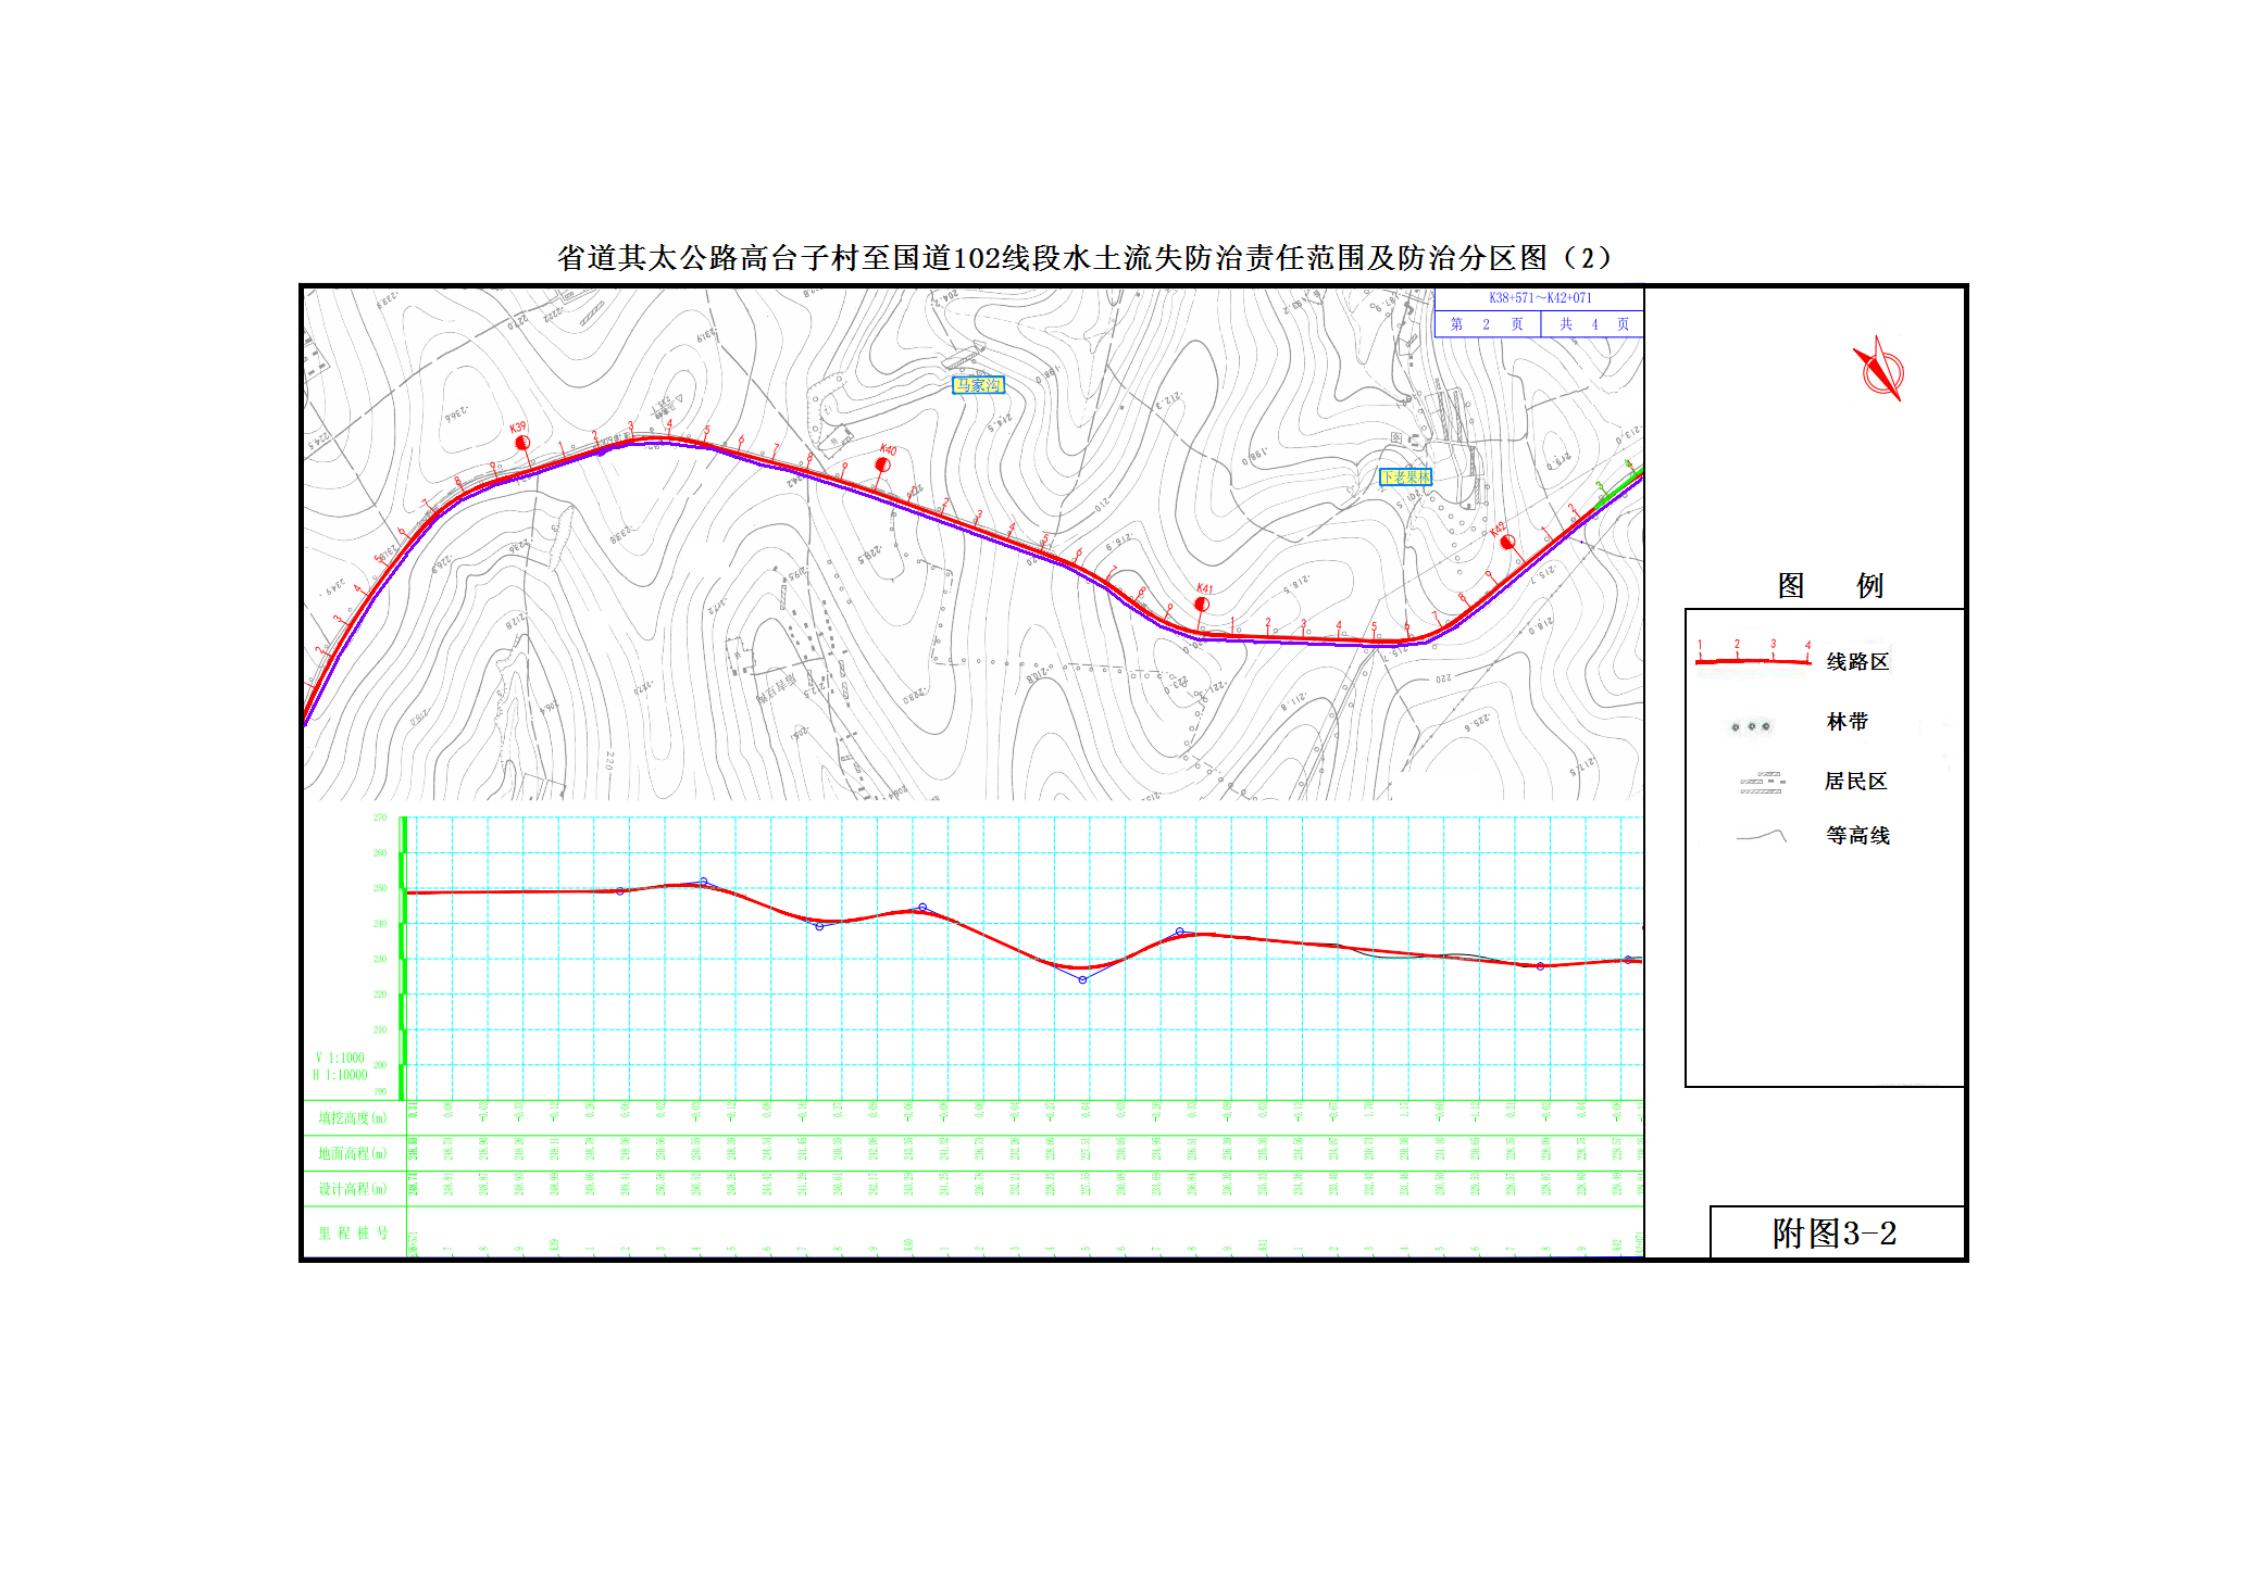
Task: Click the 设计高程(m) row label
Action: [x=352, y=1188]
